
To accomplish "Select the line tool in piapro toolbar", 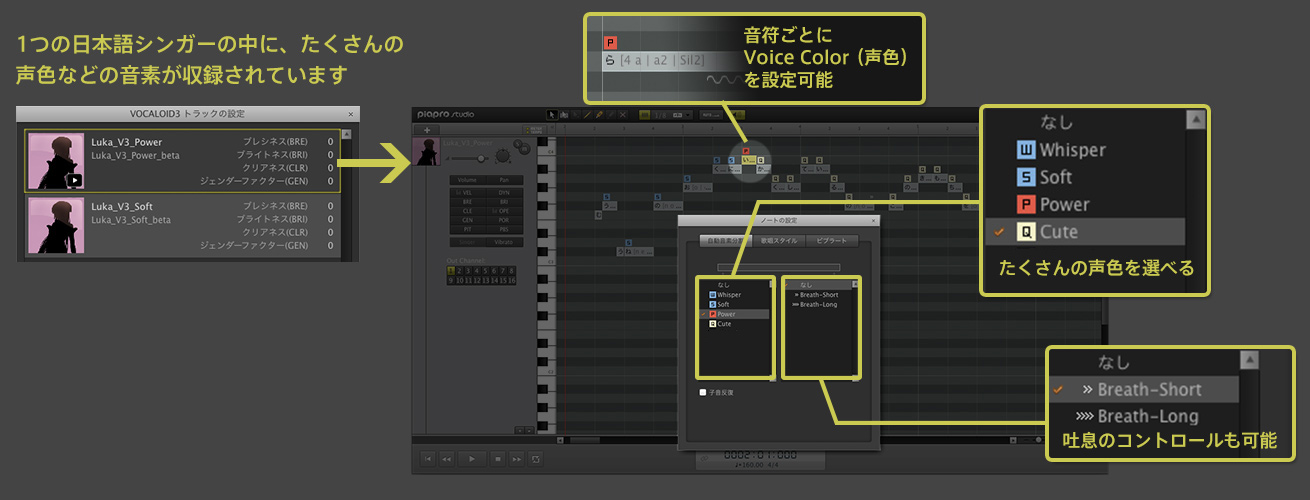I will coord(587,115).
